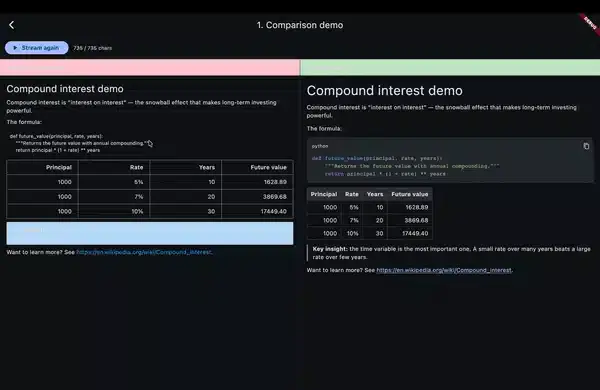Click the Future value header in right pane table
Viewport: 600px width, 390px height.
tap(409, 194)
